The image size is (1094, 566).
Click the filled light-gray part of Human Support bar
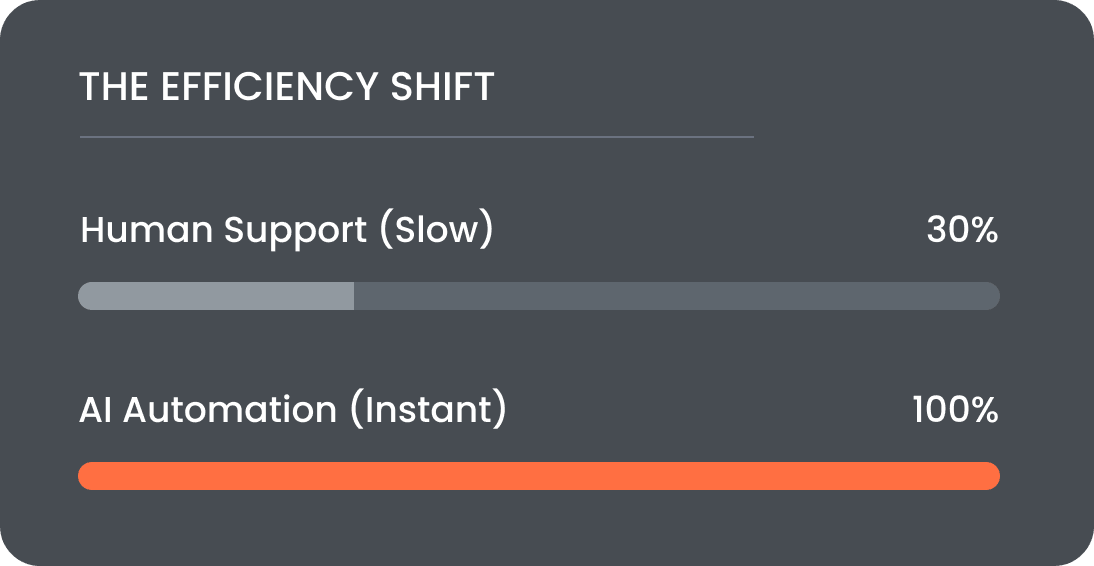pyautogui.click(x=216, y=296)
